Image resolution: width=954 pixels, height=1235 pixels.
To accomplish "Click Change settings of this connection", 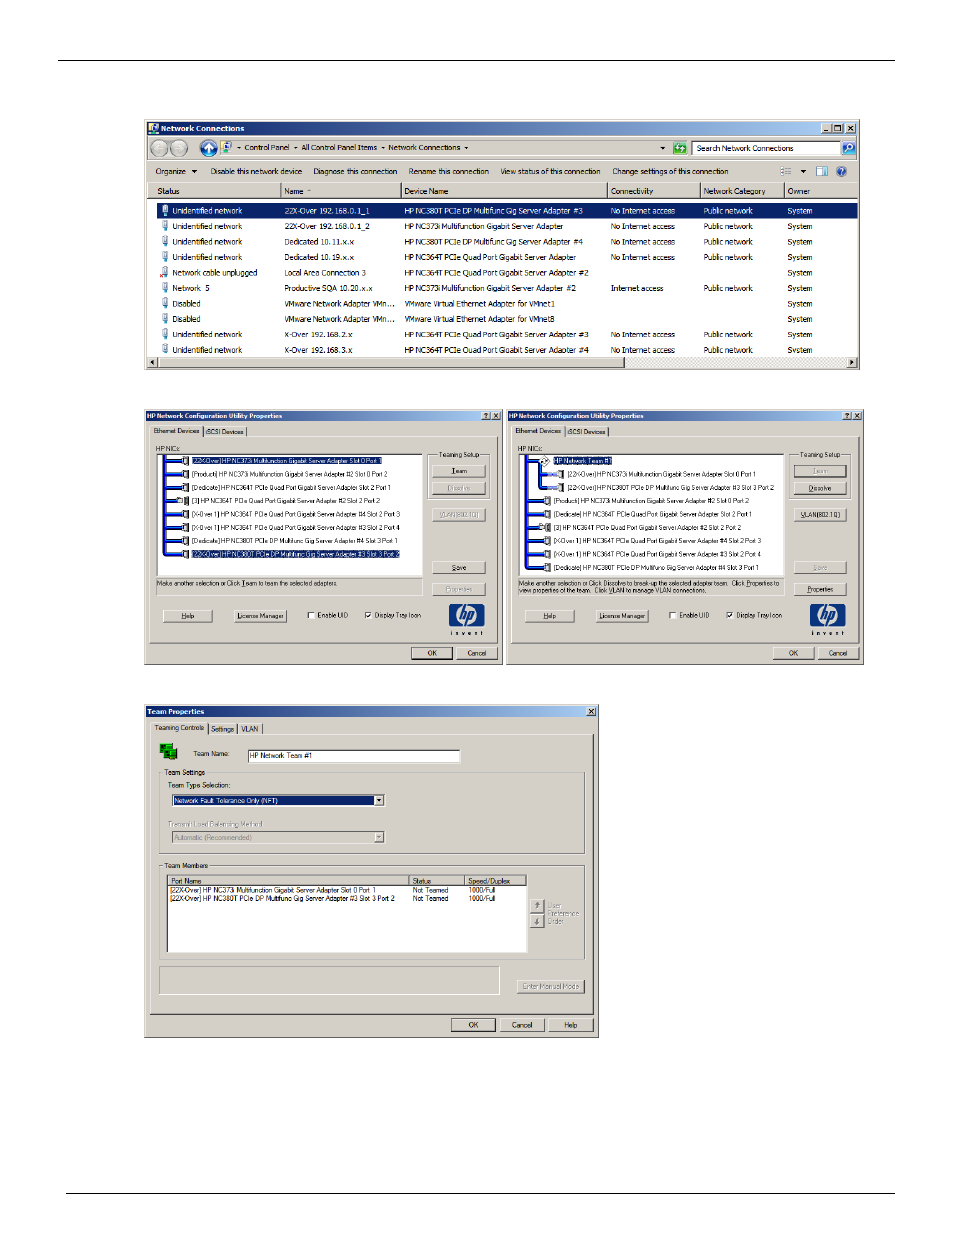I will coord(670,171).
